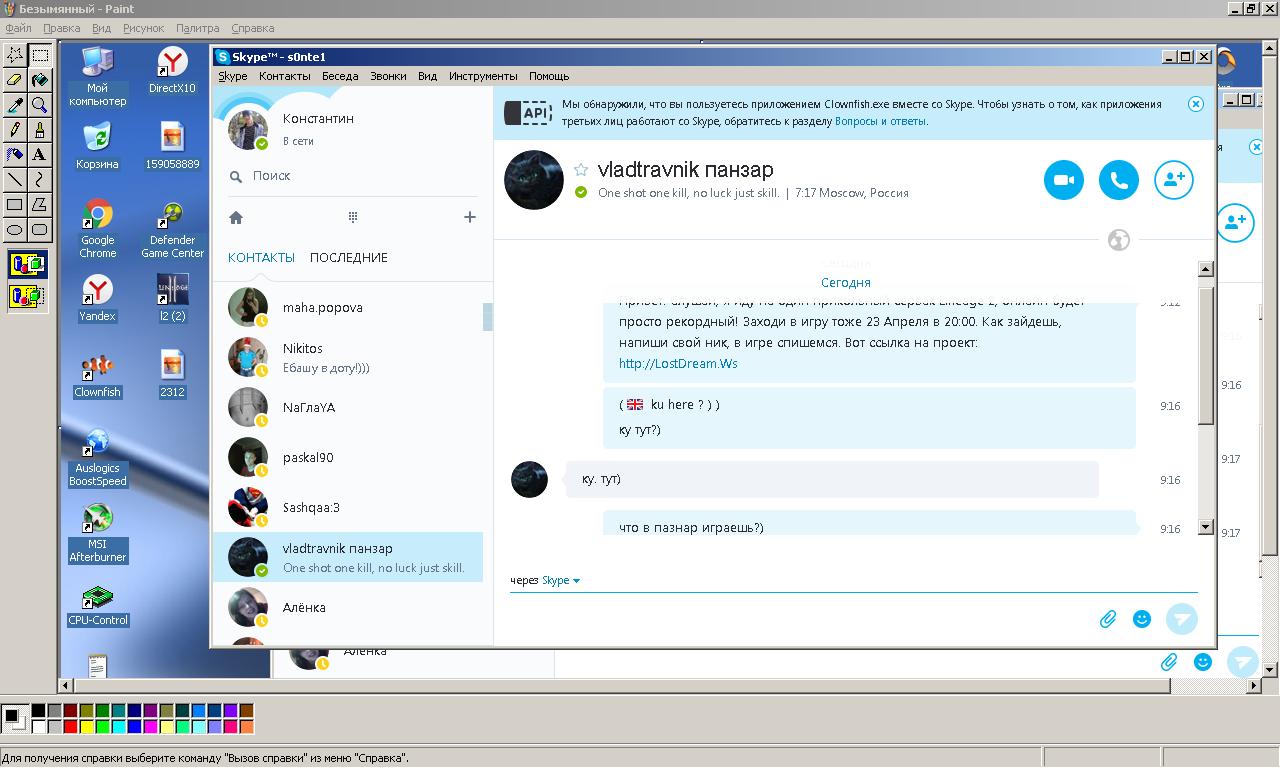Start a voice call with vladtravnik

pyautogui.click(x=1119, y=180)
